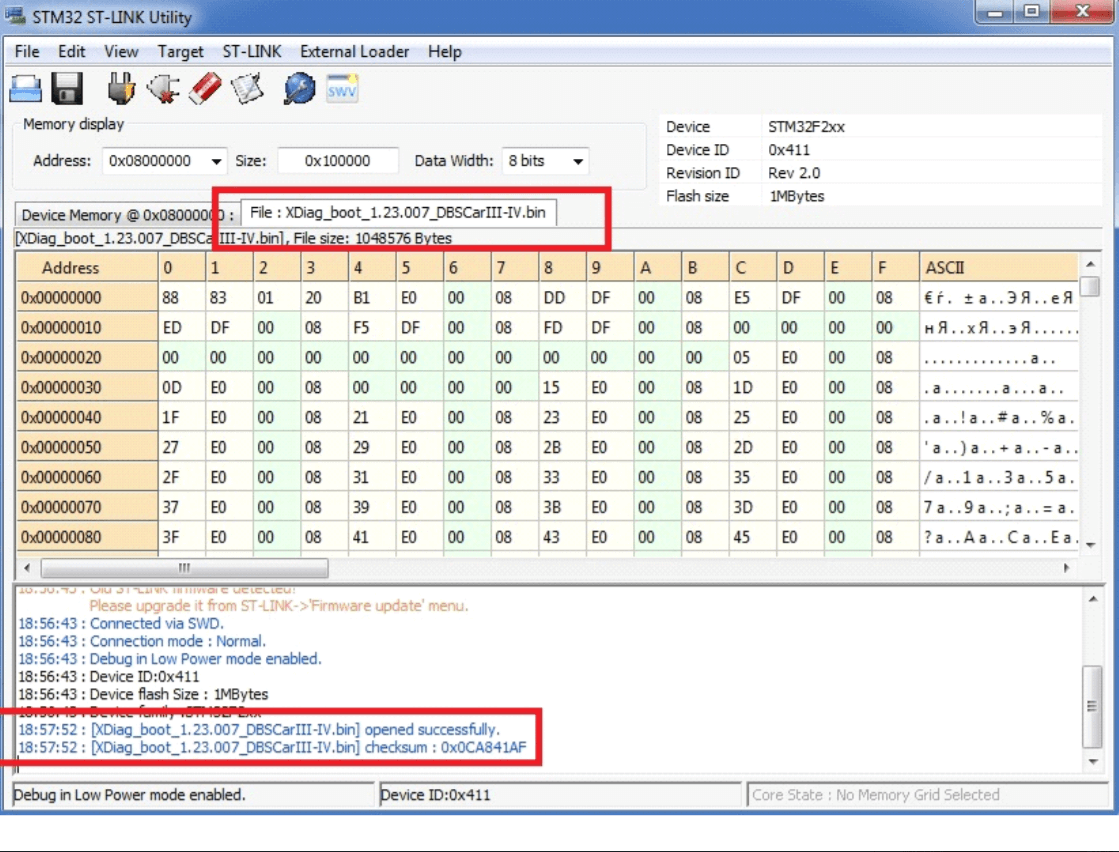
Task: Click the globe with wrench toolbar icon
Action: click(299, 88)
